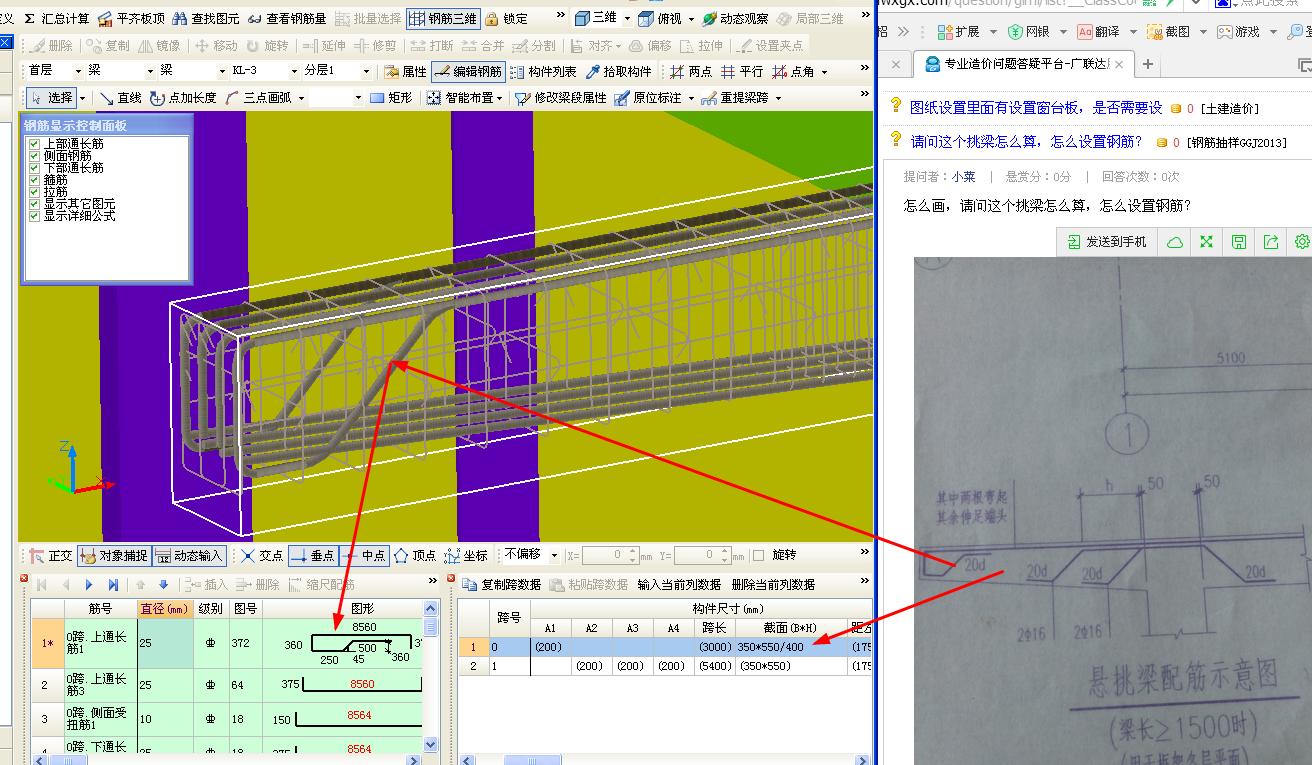This screenshot has width=1312, height=765.
Task: Open 属性 properties panel
Action: (x=404, y=72)
